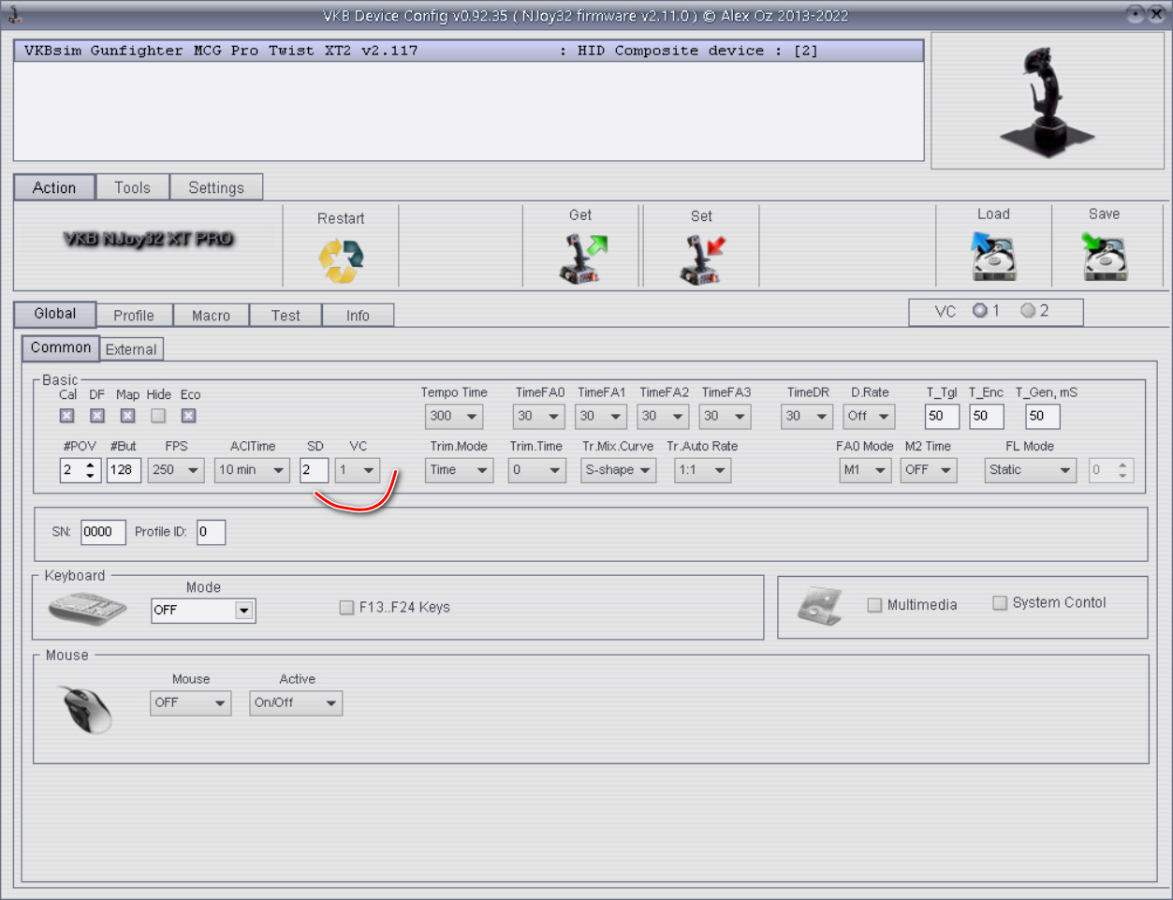The height and width of the screenshot is (900, 1173).
Task: Click the T_Gen, mS input field
Action: 1042,416
